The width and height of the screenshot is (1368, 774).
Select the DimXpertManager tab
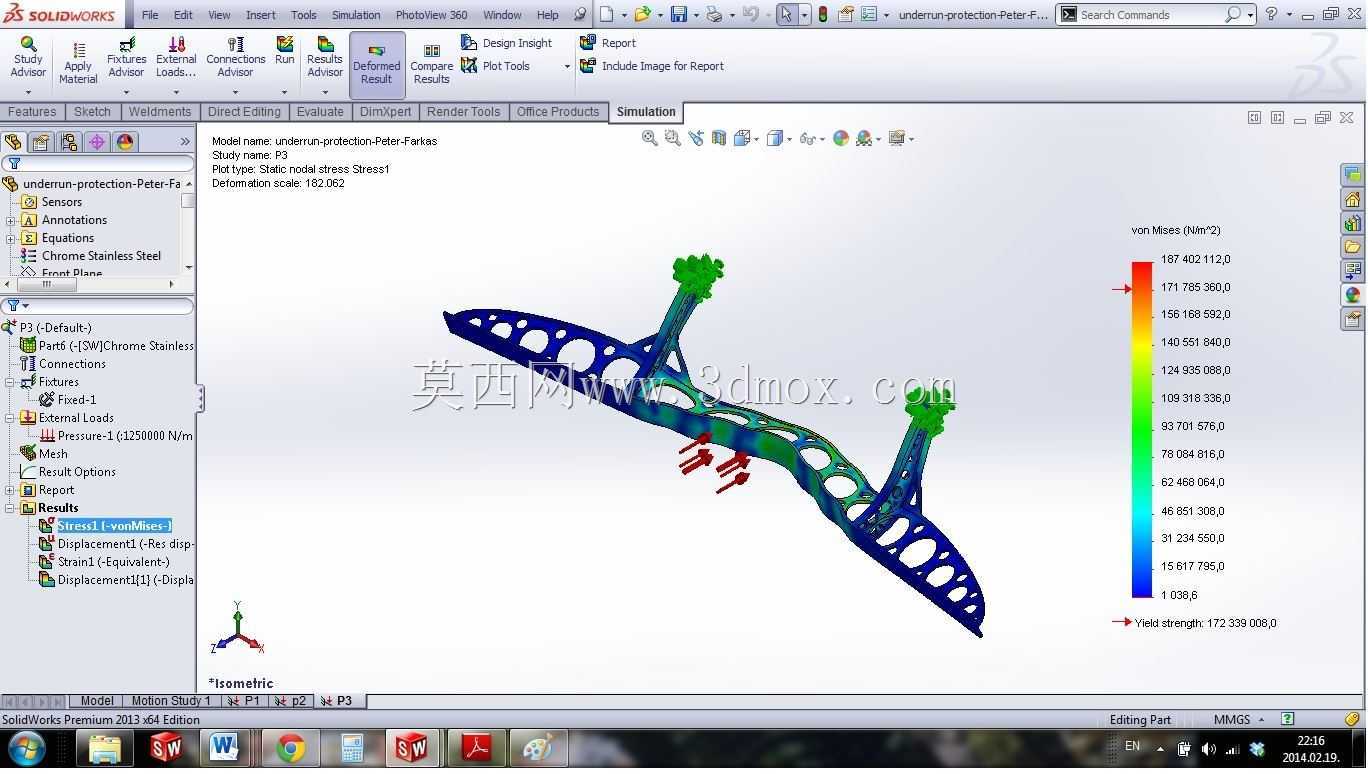97,142
